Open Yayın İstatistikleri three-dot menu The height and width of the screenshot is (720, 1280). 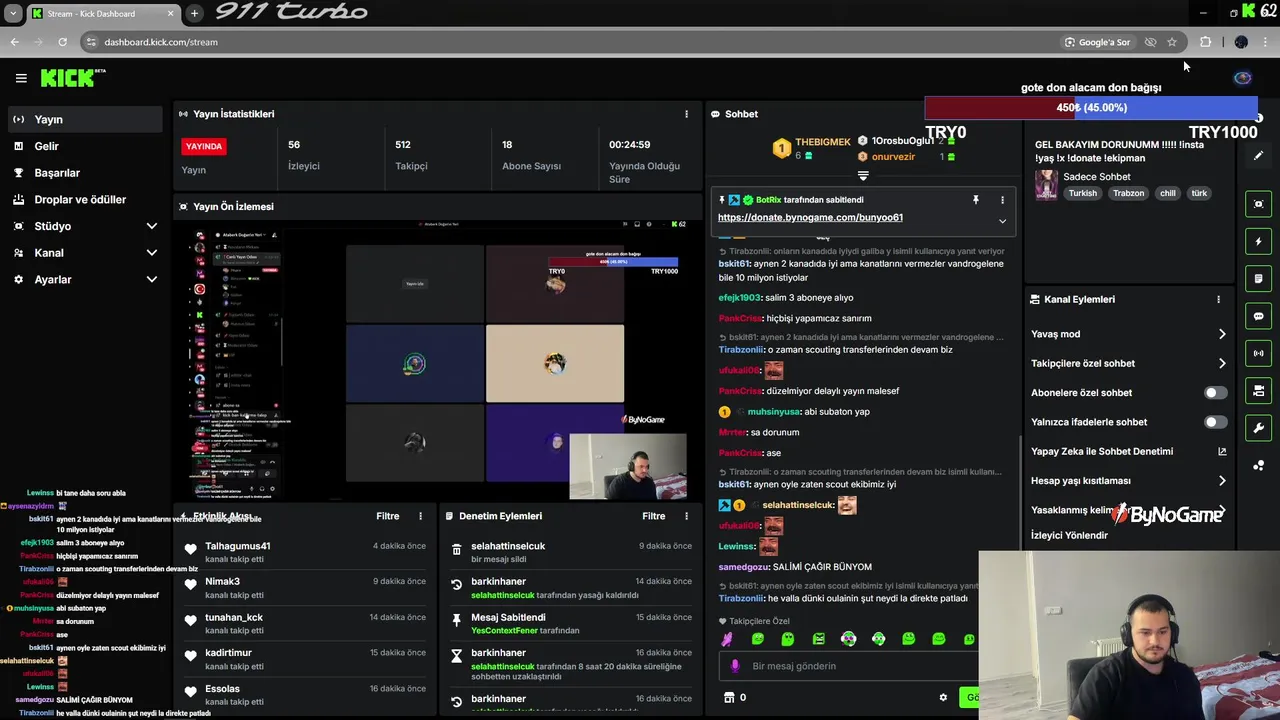click(x=686, y=114)
